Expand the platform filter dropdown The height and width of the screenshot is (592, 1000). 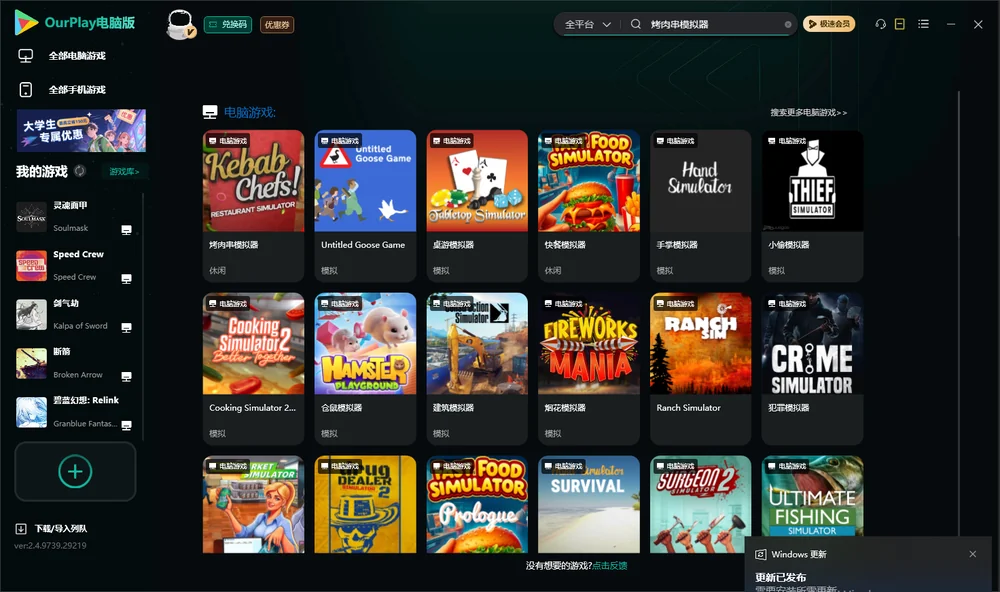click(587, 24)
